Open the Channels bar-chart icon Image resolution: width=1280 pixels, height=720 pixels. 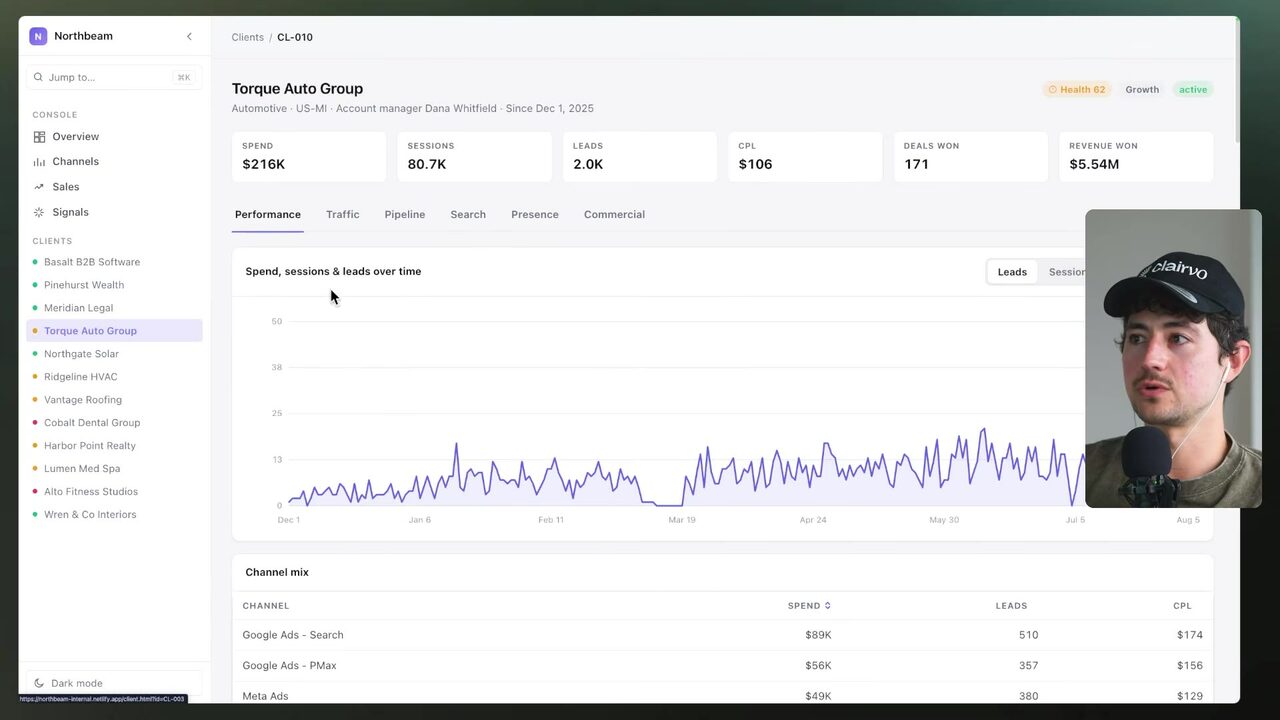tap(39, 162)
